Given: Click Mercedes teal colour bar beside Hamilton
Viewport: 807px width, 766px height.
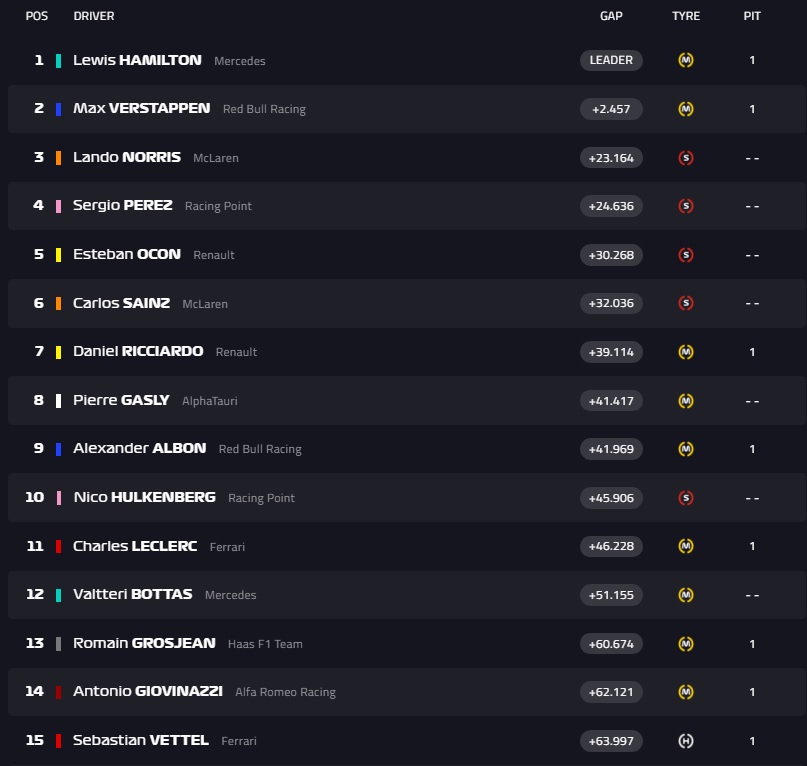Looking at the screenshot, I should coord(59,60).
